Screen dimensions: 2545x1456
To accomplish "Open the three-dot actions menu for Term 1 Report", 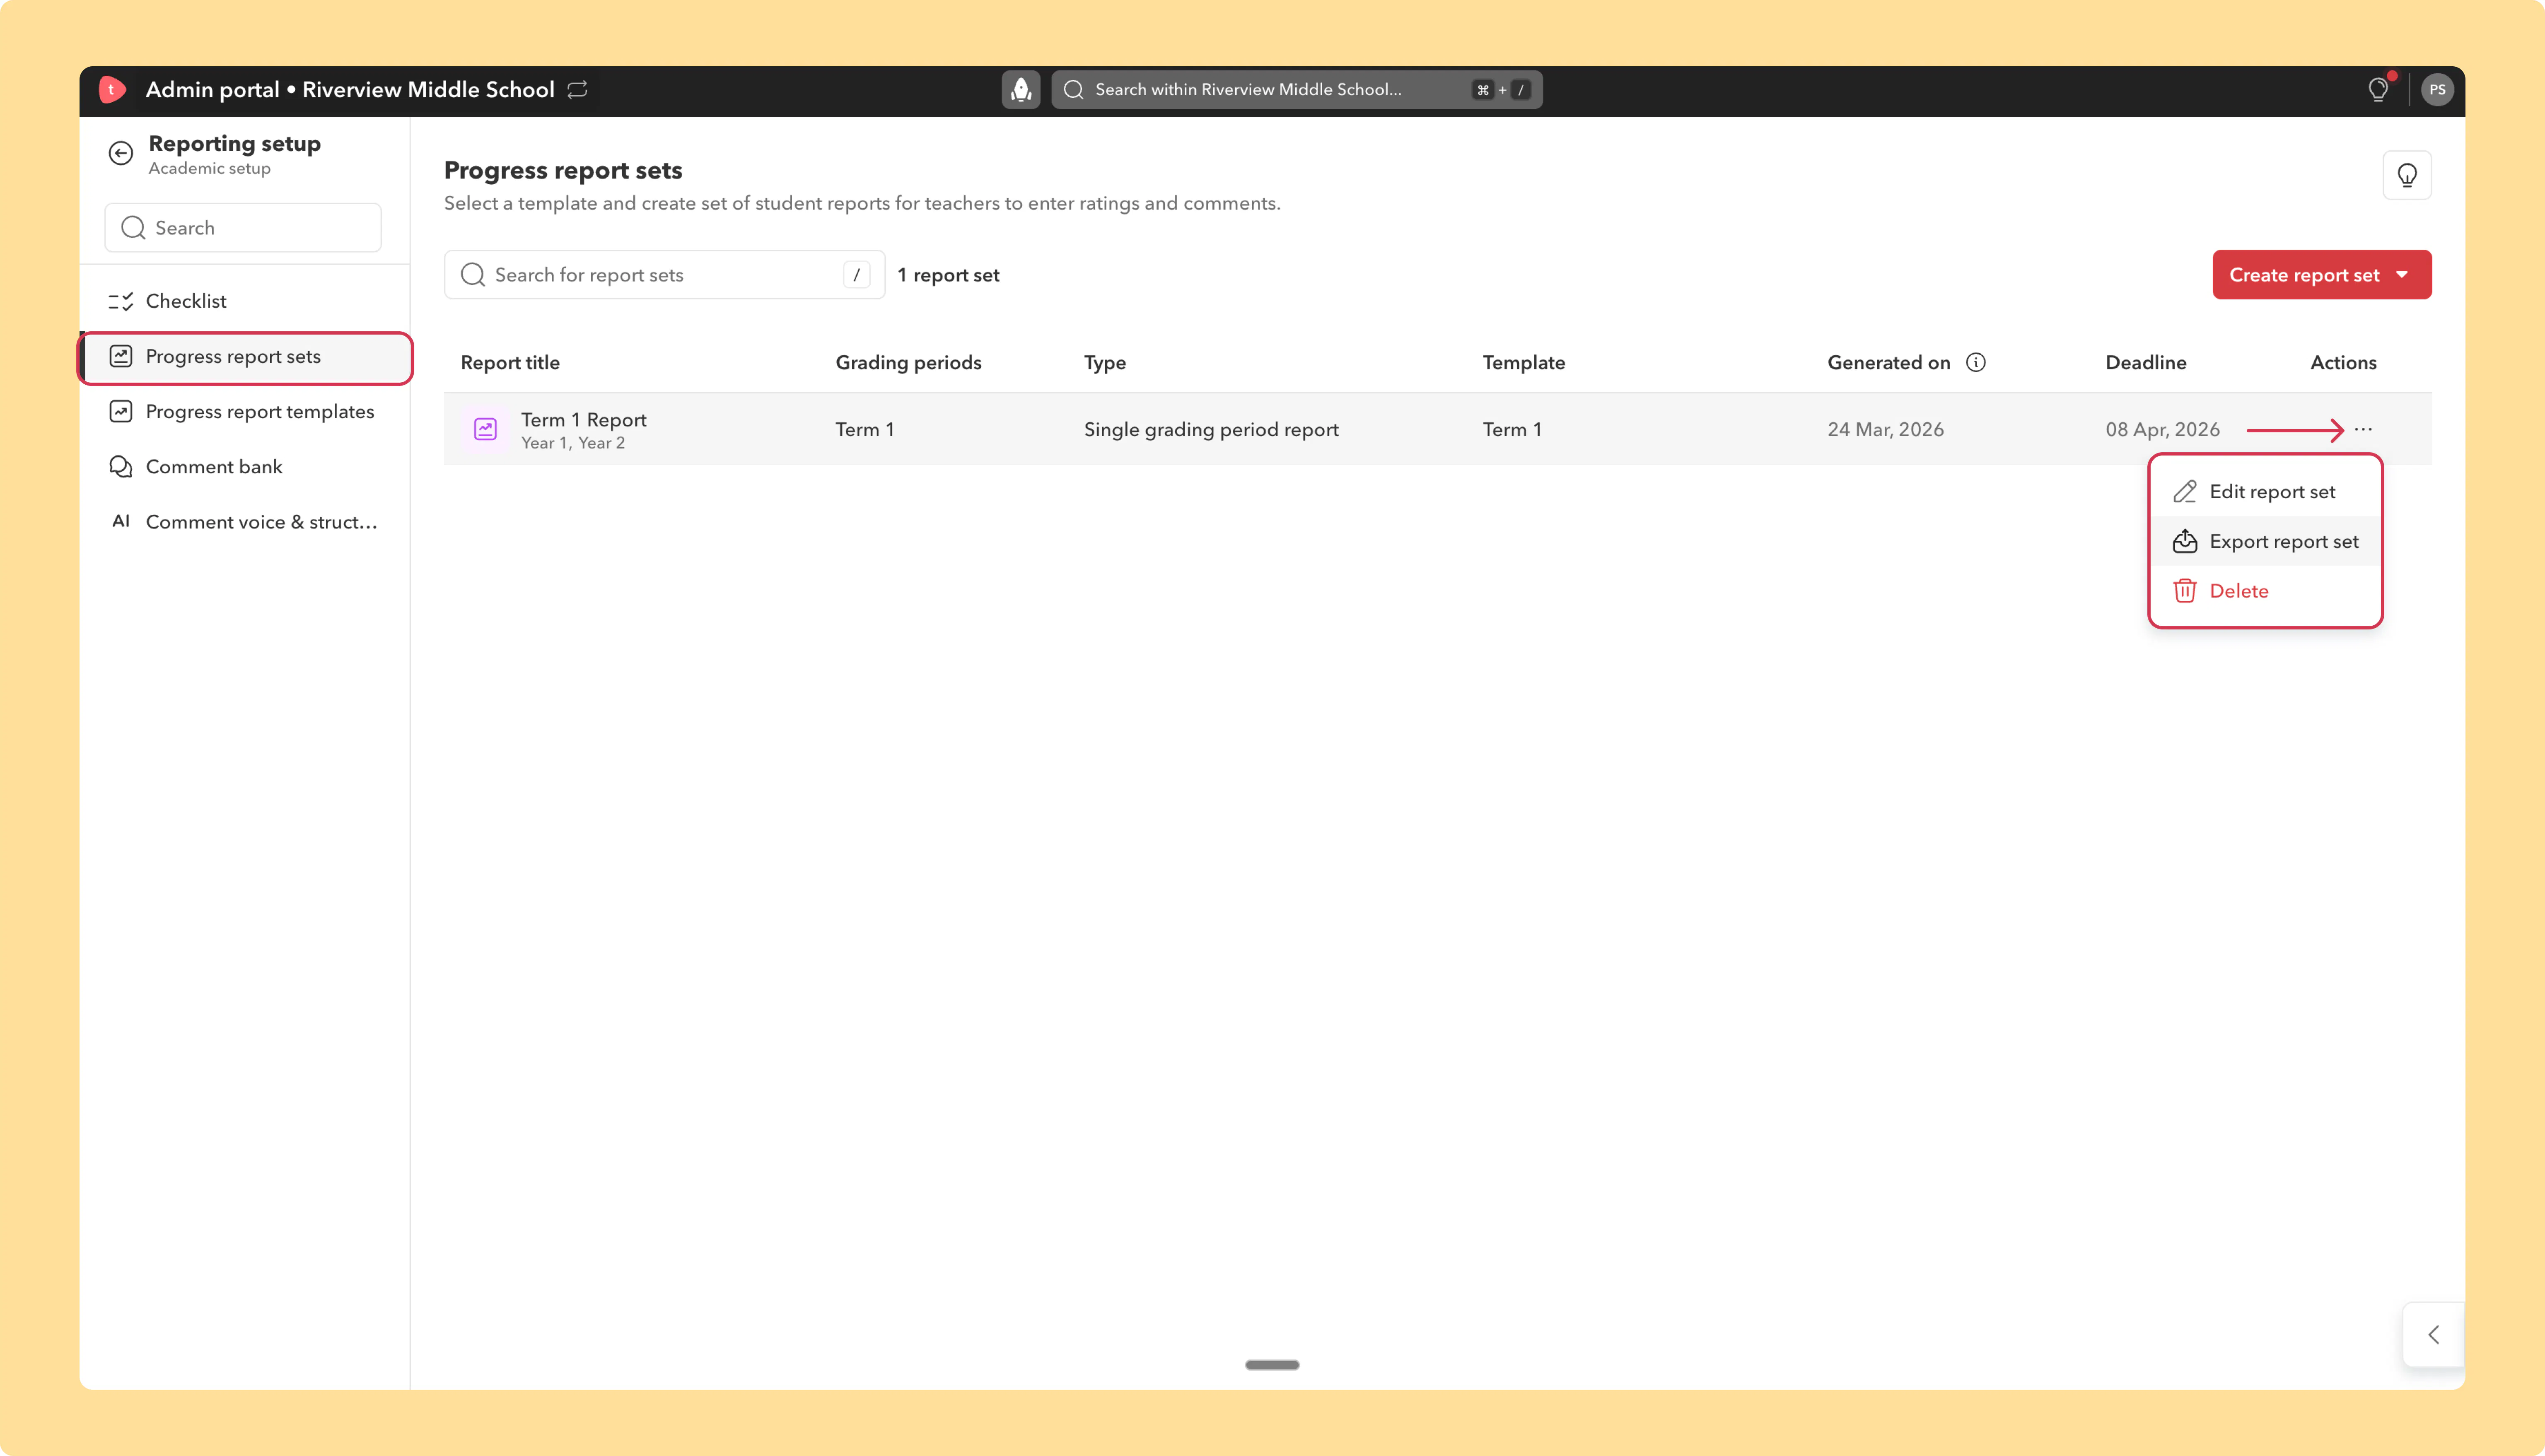I will (x=2363, y=429).
